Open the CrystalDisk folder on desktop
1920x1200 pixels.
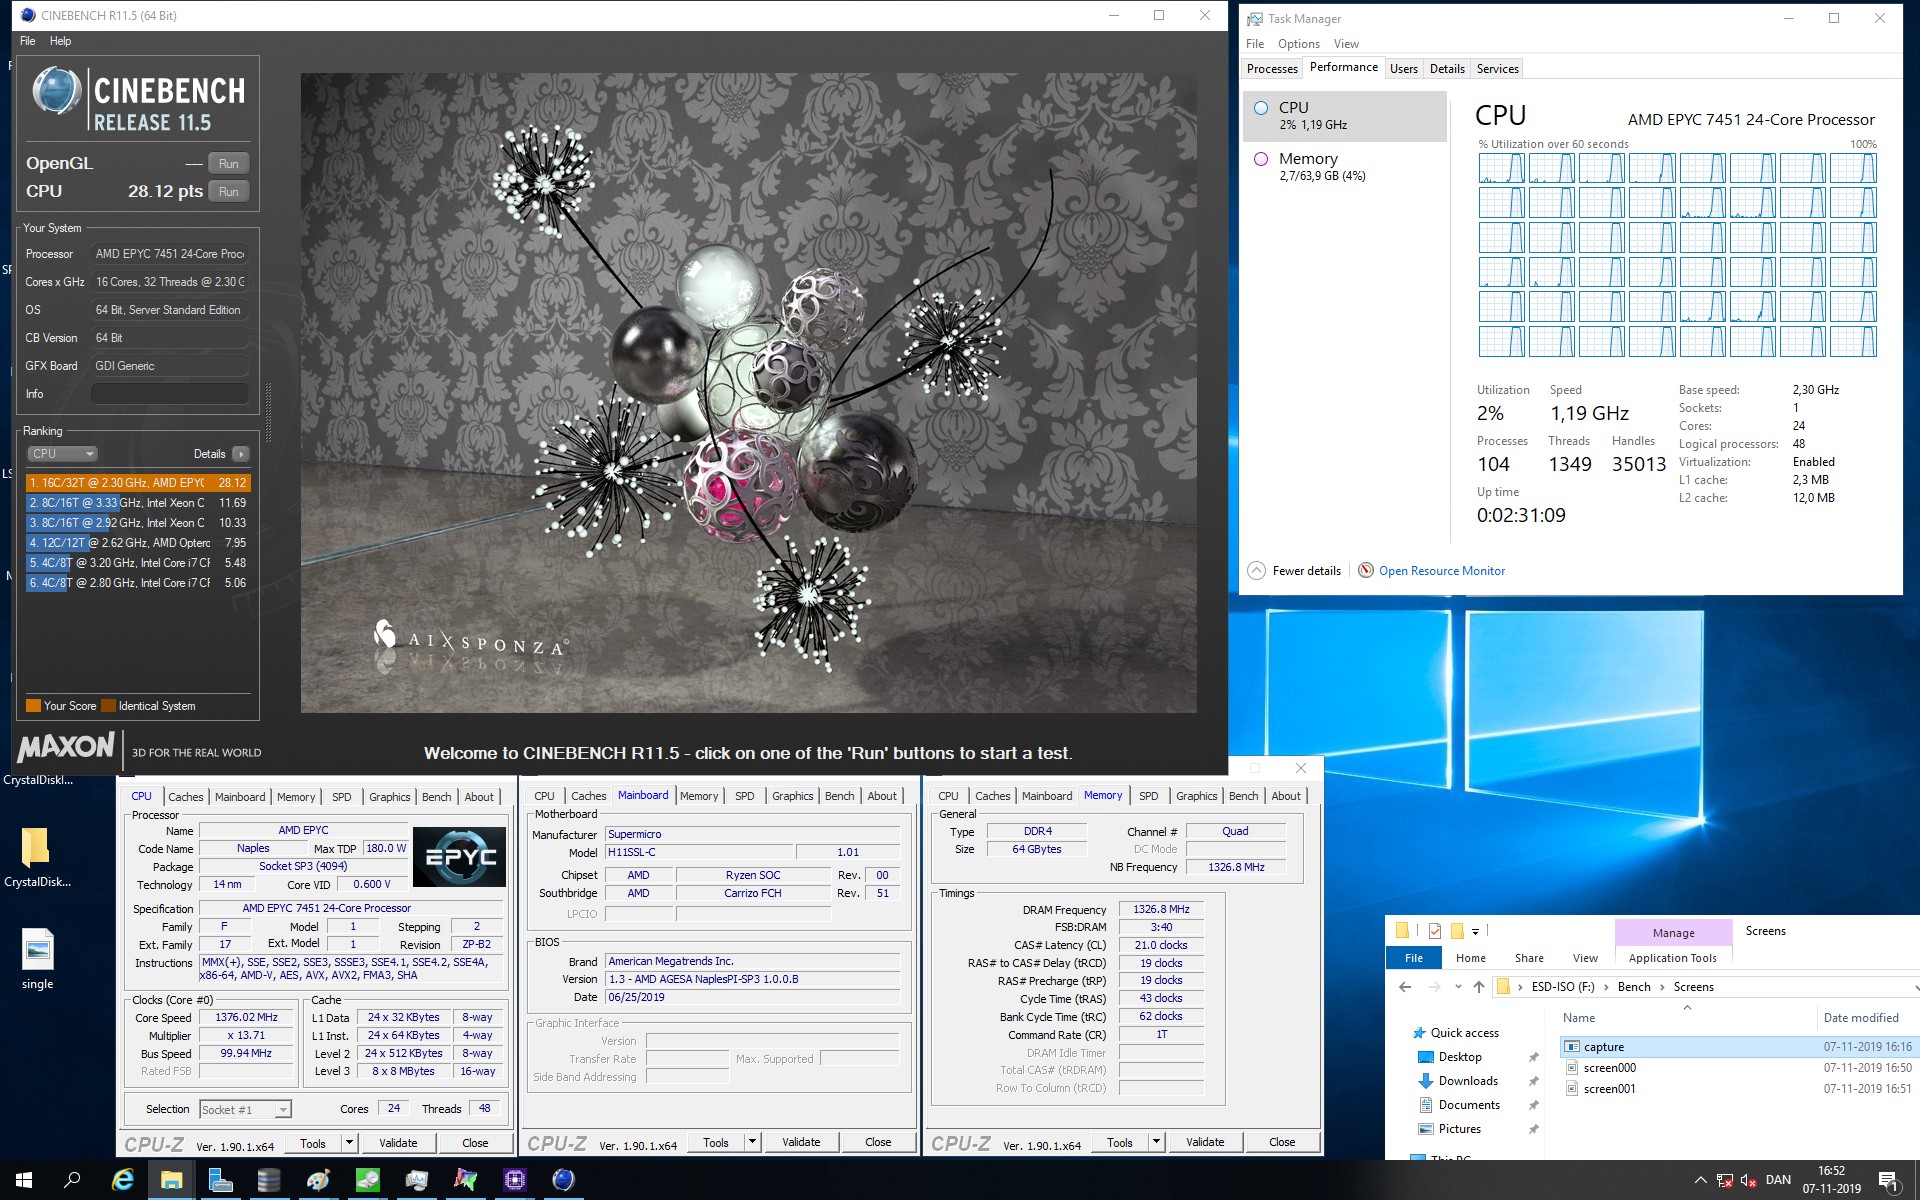pos(37,857)
